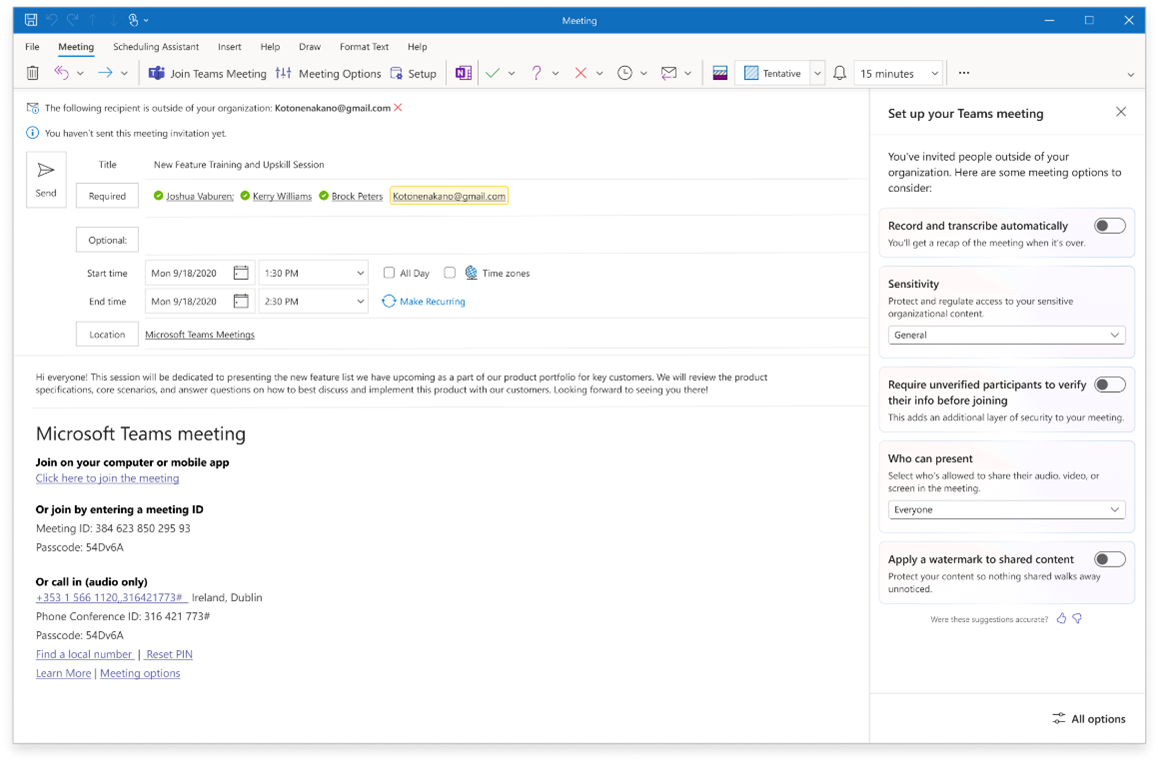This screenshot has height=763, width=1159.
Task: Check the Time zones checkbox
Action: coord(449,273)
